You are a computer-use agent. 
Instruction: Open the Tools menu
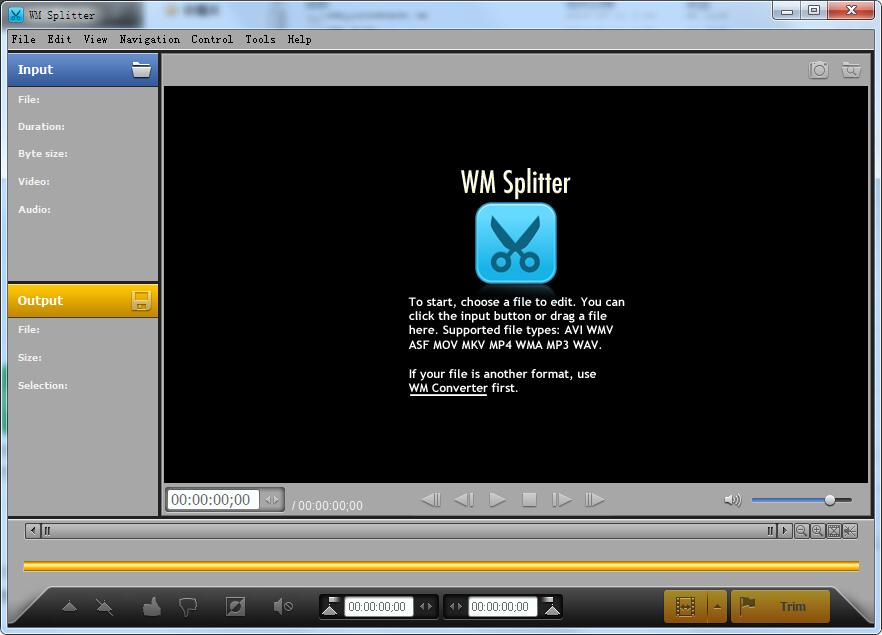pos(260,40)
